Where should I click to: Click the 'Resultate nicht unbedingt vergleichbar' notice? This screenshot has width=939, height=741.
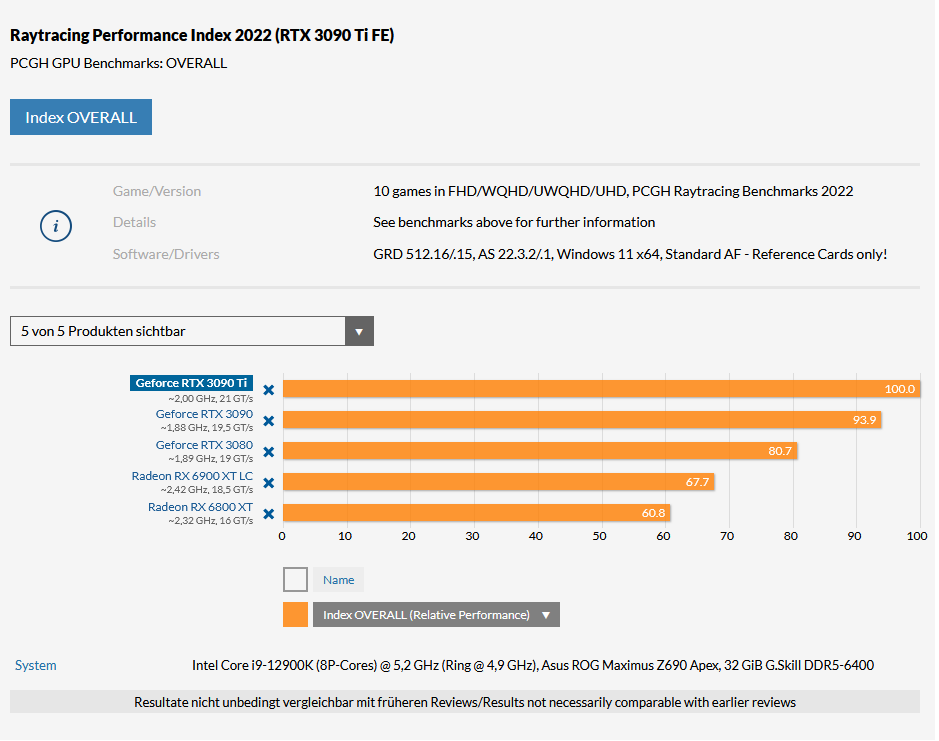pos(467,704)
